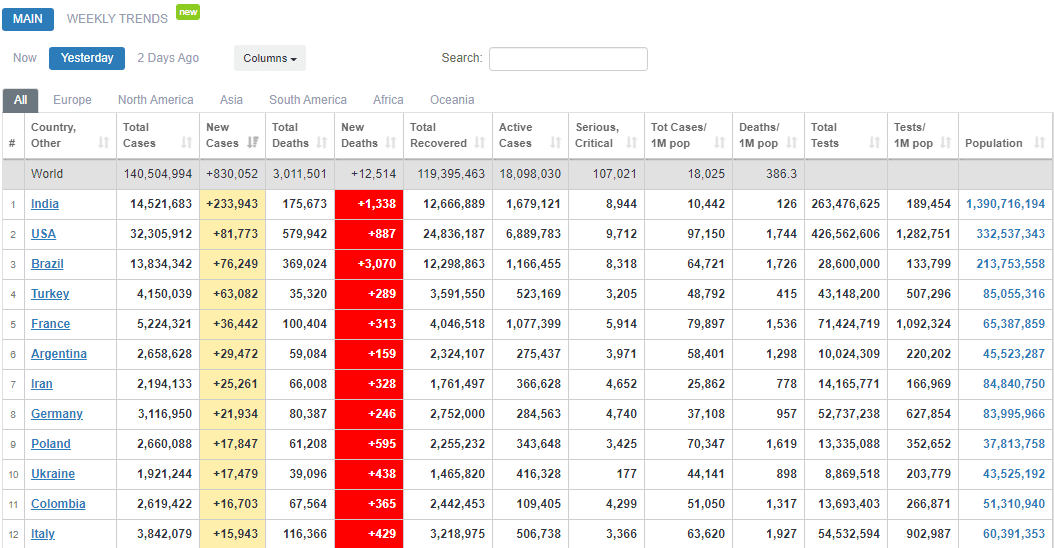Sort by Serious, Critical sort icon
1054x548 pixels.
tap(632, 143)
